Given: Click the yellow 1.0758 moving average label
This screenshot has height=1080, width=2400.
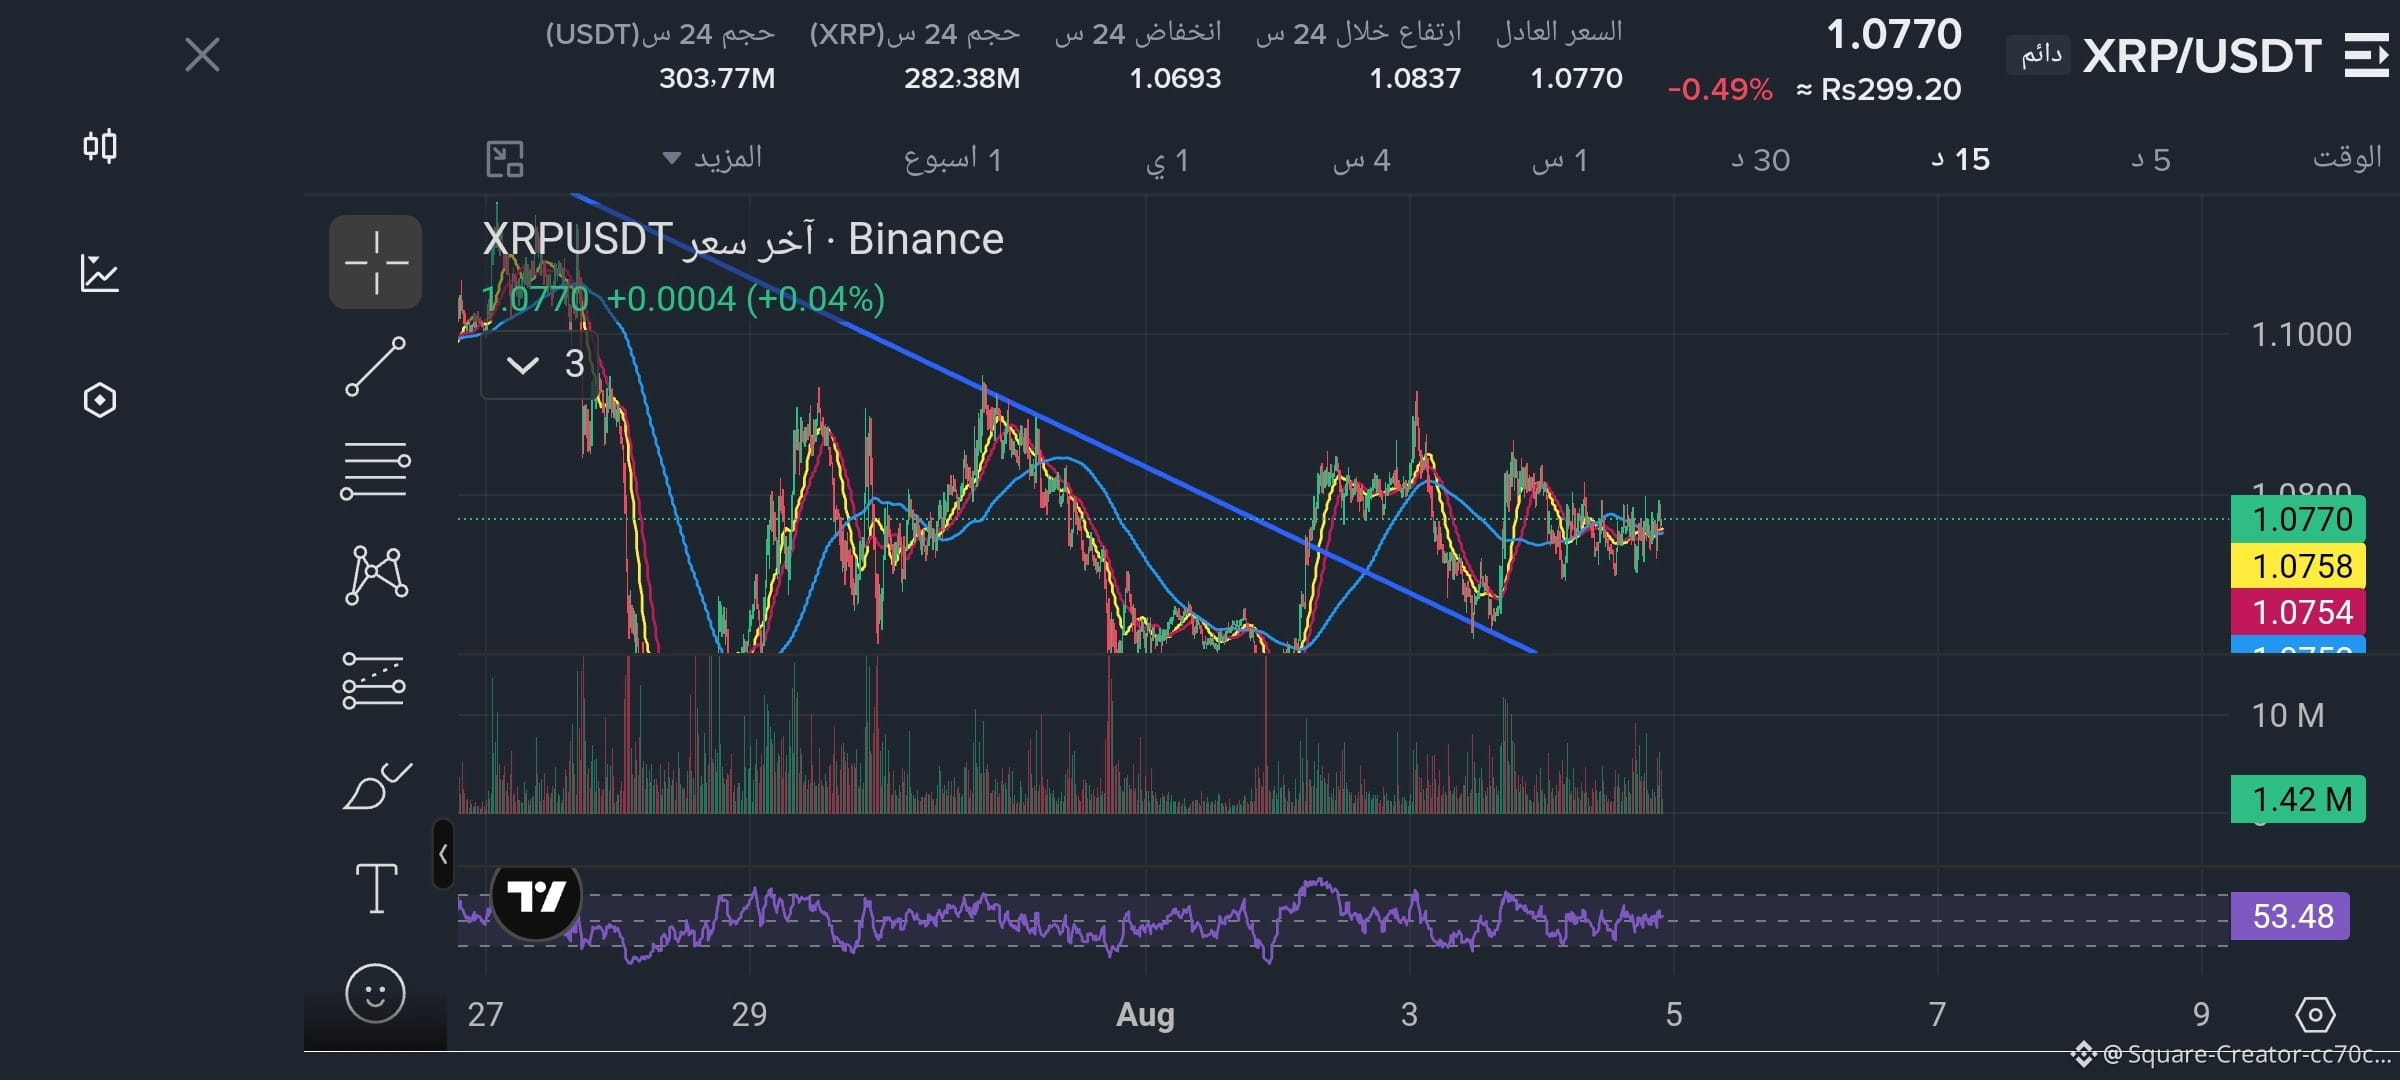Looking at the screenshot, I should pyautogui.click(x=2298, y=566).
